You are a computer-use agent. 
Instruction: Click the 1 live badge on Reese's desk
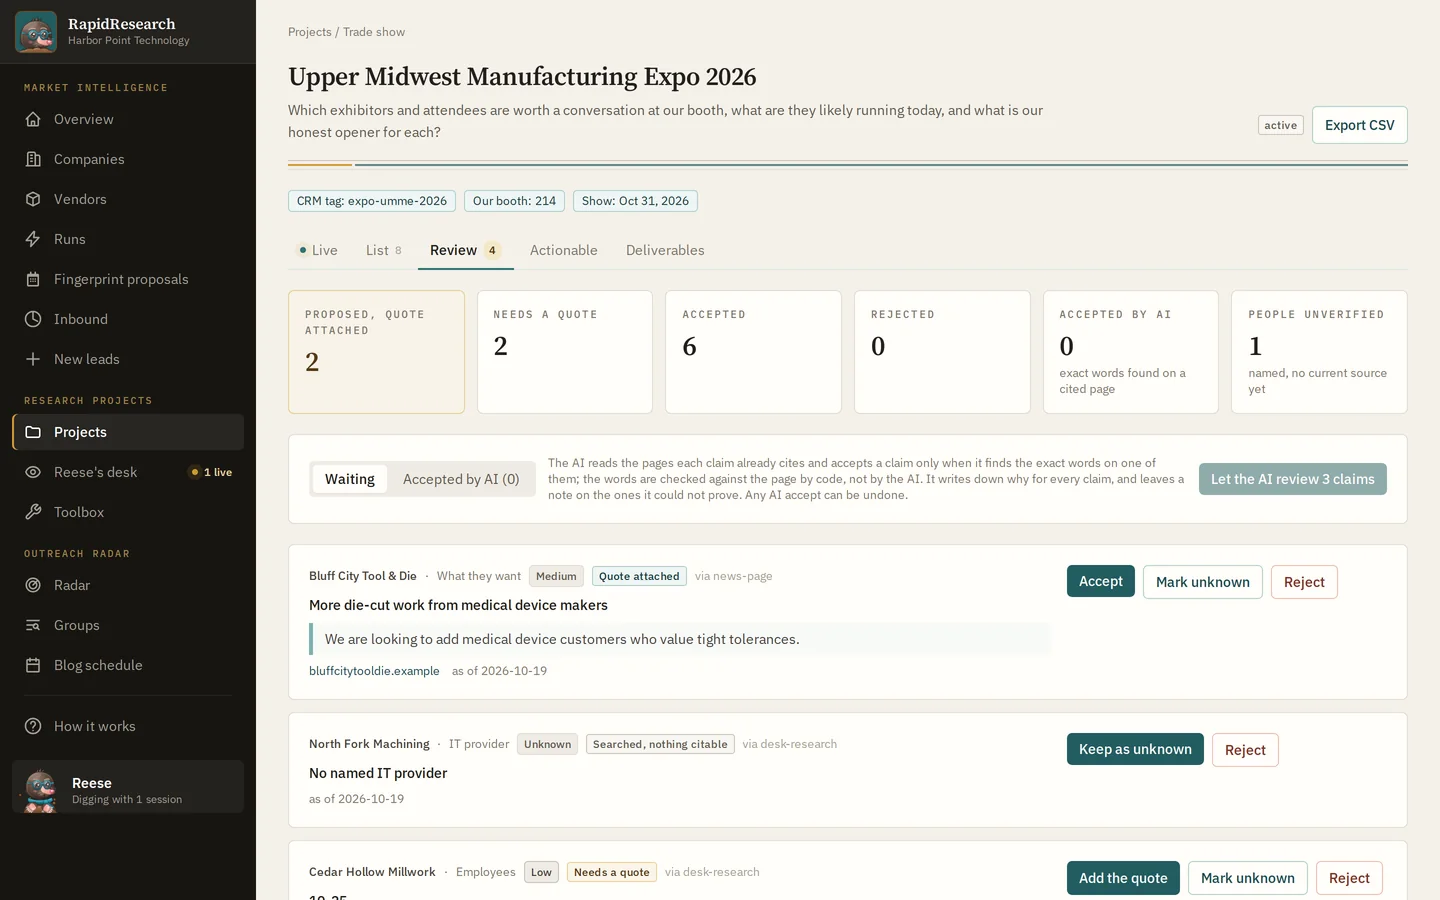click(x=211, y=472)
